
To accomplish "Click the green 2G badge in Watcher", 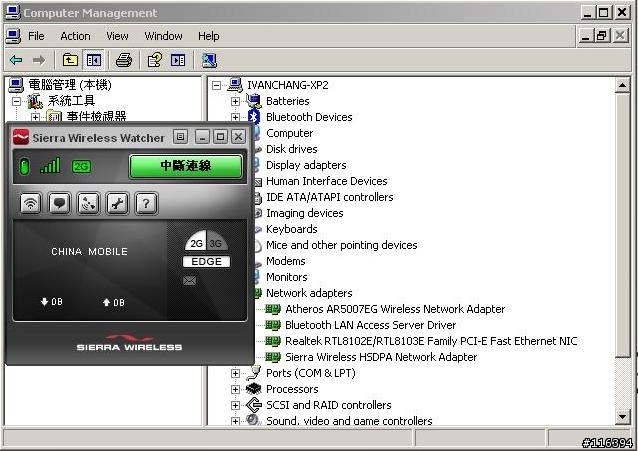I will click(81, 166).
